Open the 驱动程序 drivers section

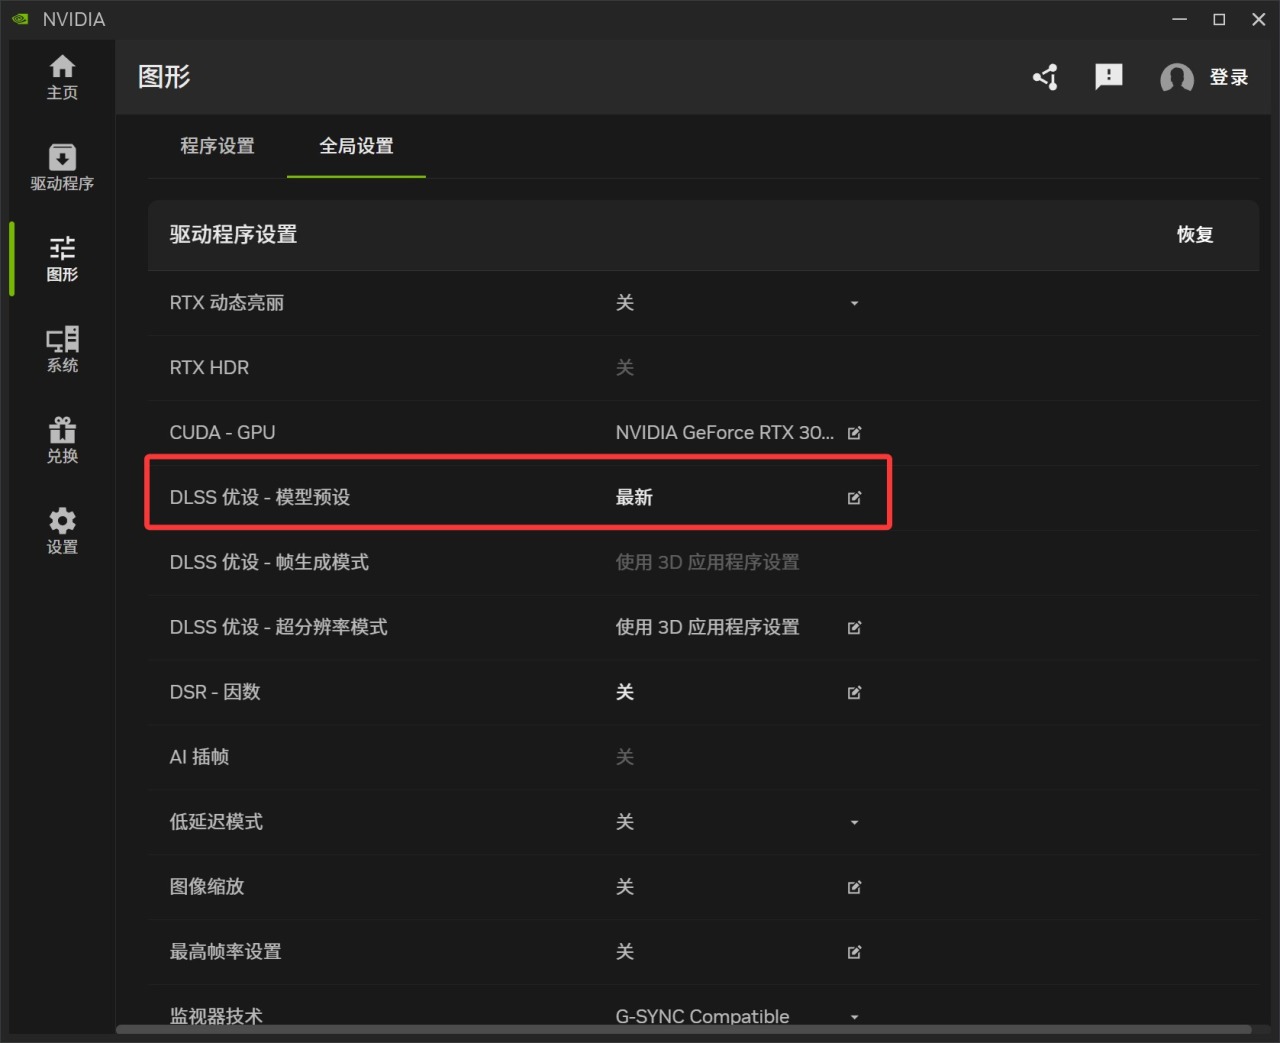[62, 167]
